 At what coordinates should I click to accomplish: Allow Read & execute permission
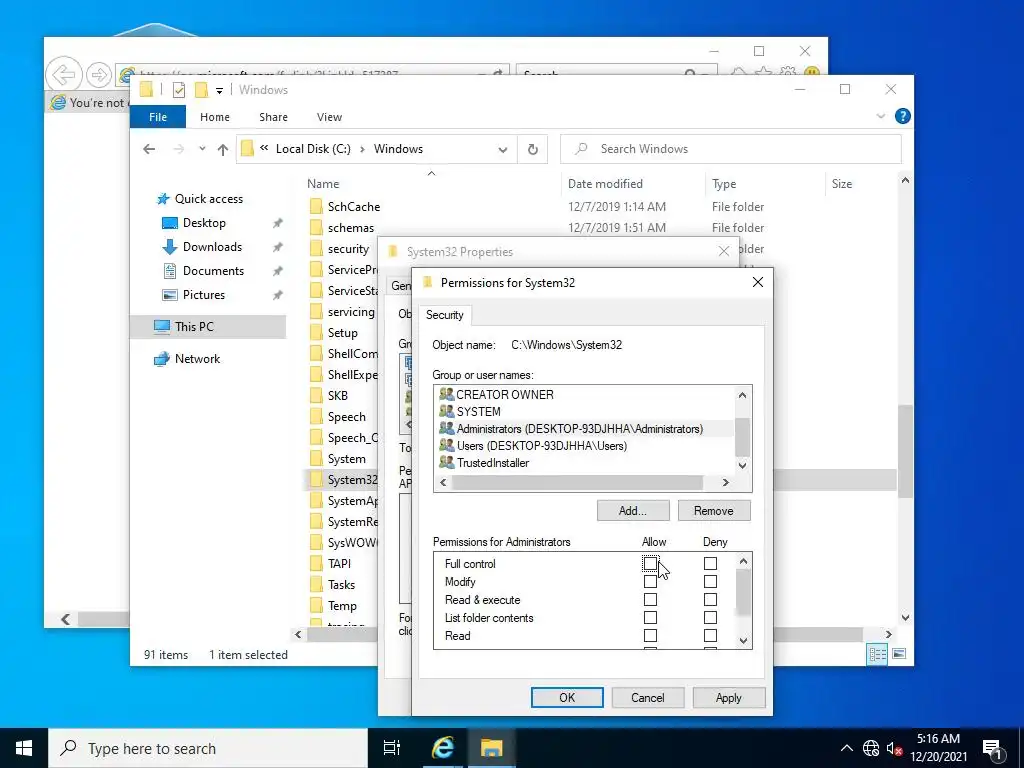coord(650,600)
